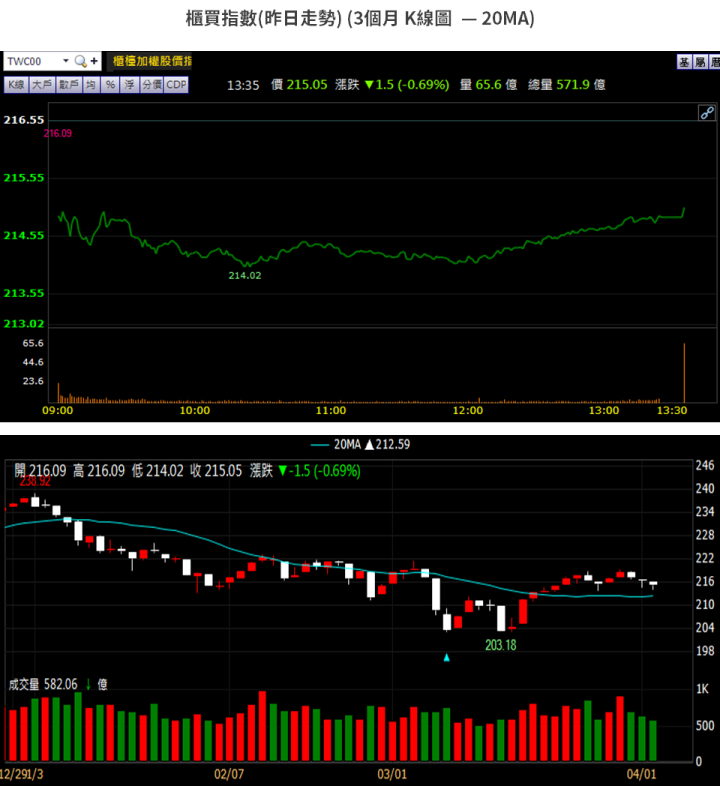
Task: Click the cyan up-arrow marker below the candlesticks
Action: [447, 657]
